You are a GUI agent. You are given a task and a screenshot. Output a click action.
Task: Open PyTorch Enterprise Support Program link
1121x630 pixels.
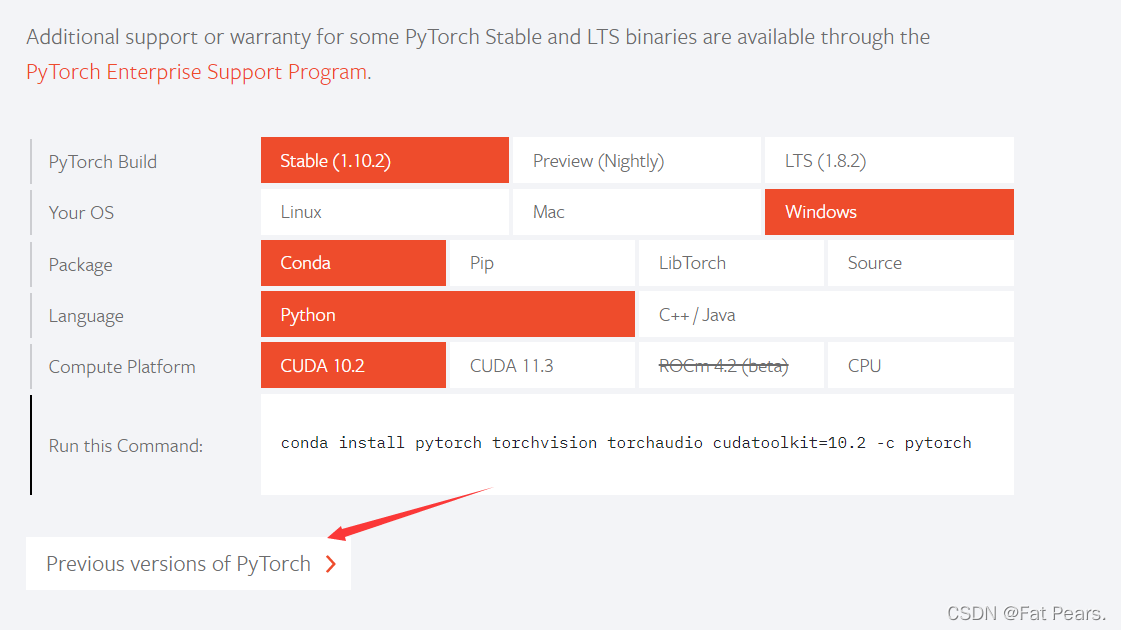point(197,72)
